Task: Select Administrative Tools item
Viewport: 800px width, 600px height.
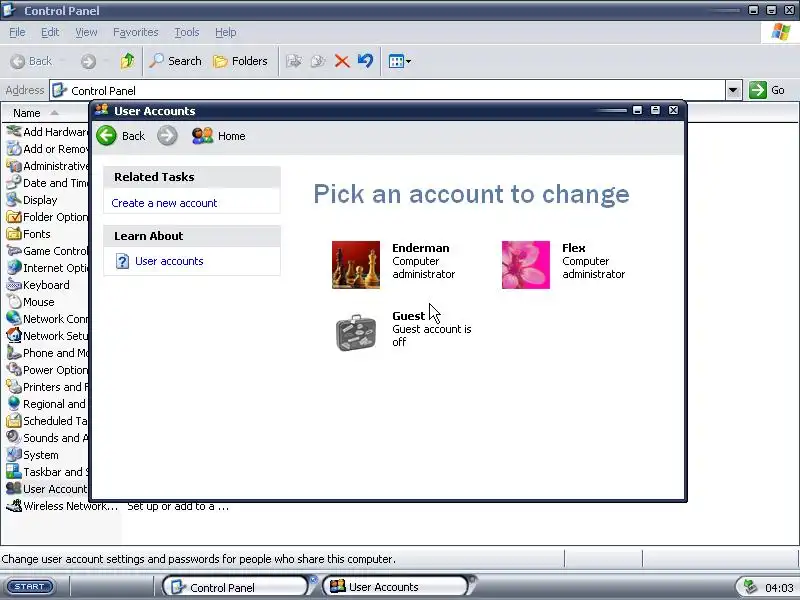Action: 47,166
